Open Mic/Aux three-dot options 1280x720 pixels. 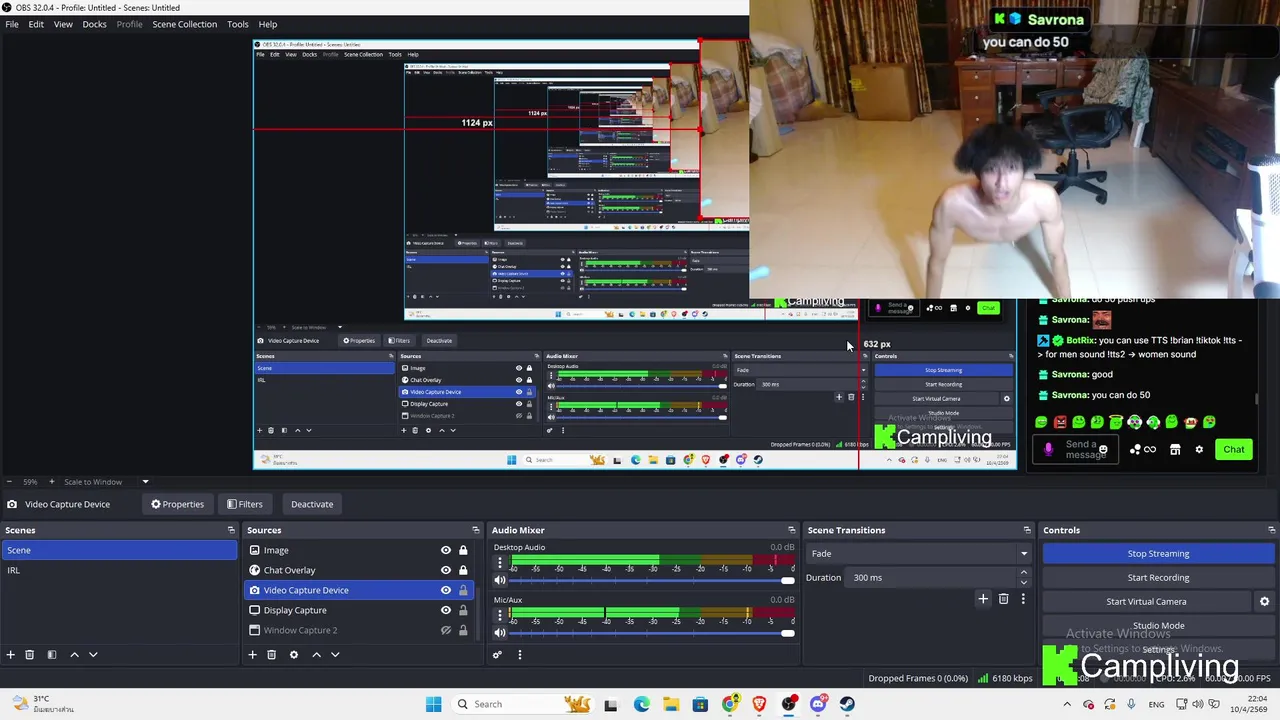point(500,614)
